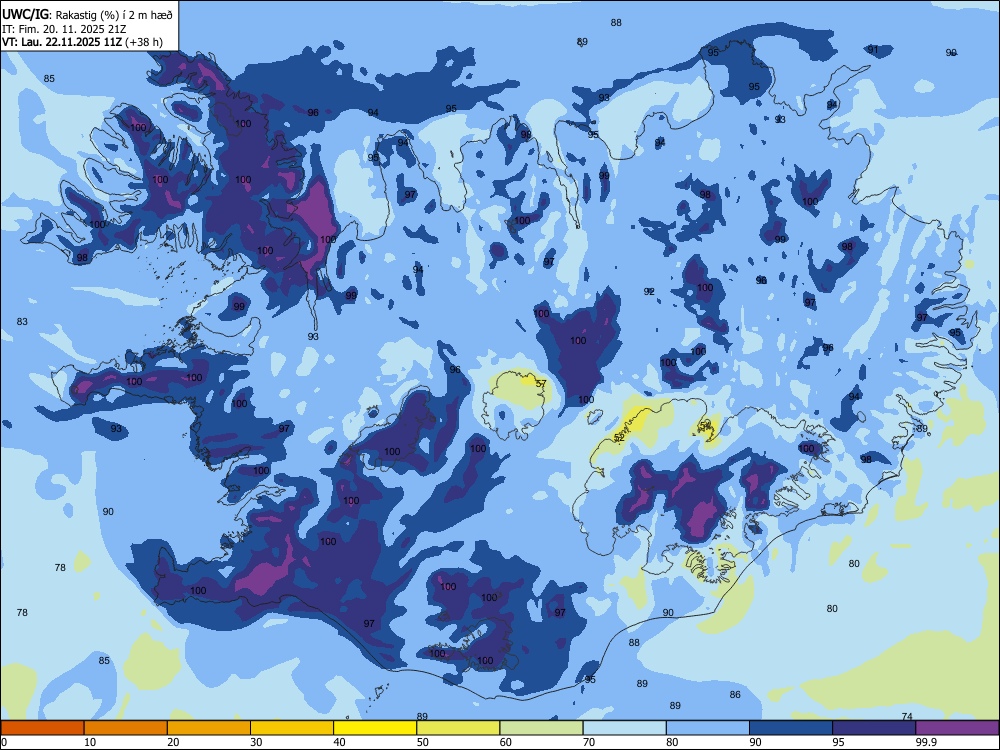Click the pale blue 70–80 legend swatch
The height and width of the screenshot is (750, 1000).
pyautogui.click(x=625, y=728)
